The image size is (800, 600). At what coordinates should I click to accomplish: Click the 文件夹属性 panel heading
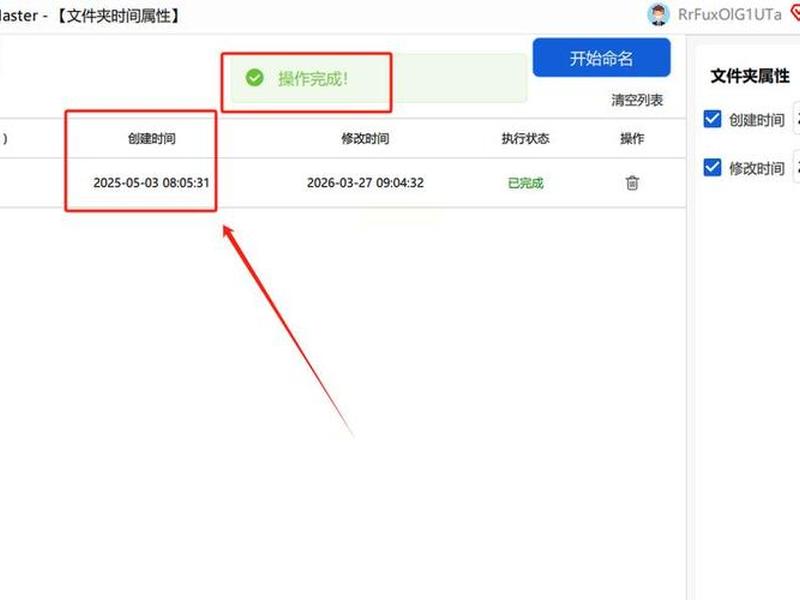click(750, 76)
